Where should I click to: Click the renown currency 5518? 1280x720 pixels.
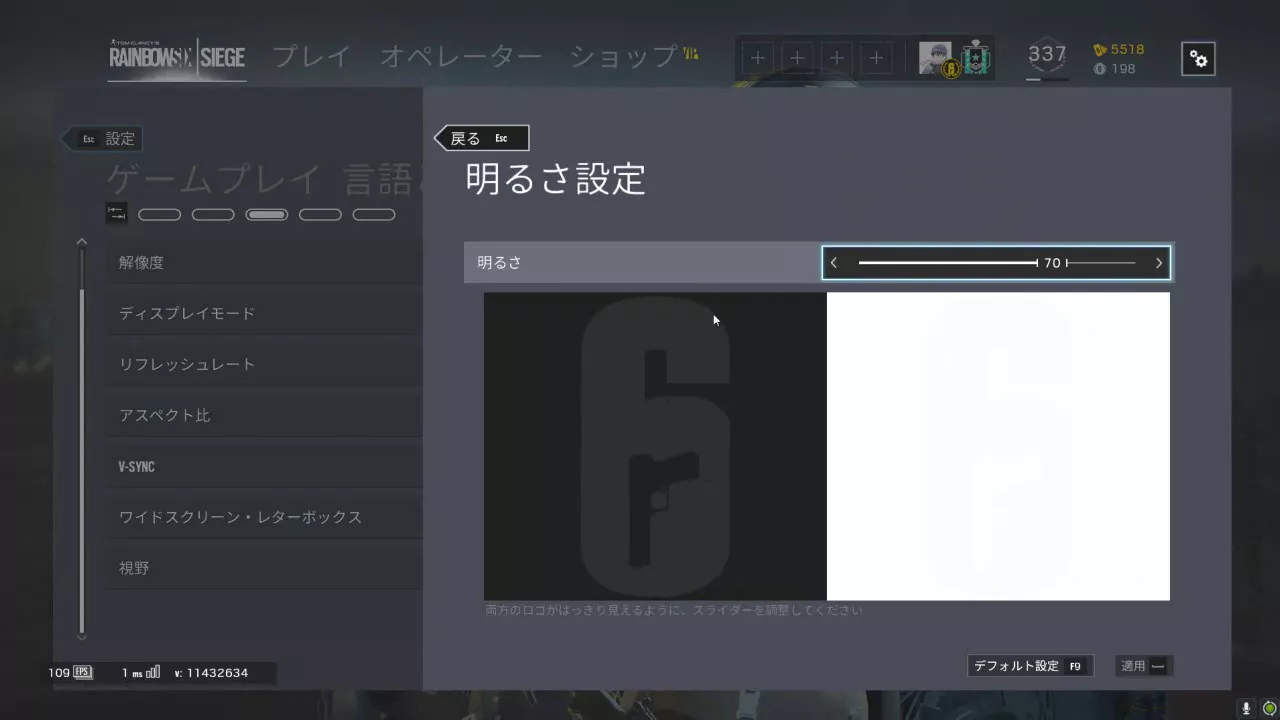1119,49
